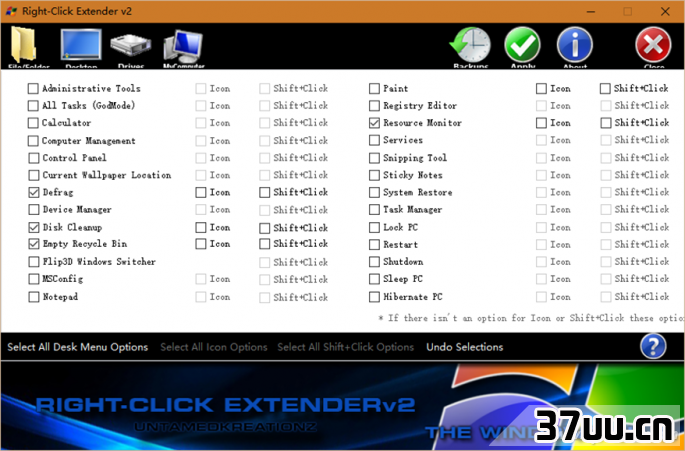This screenshot has width=685, height=451.
Task: Click the Right-Click Extender title bar app icon
Action: (x=11, y=11)
